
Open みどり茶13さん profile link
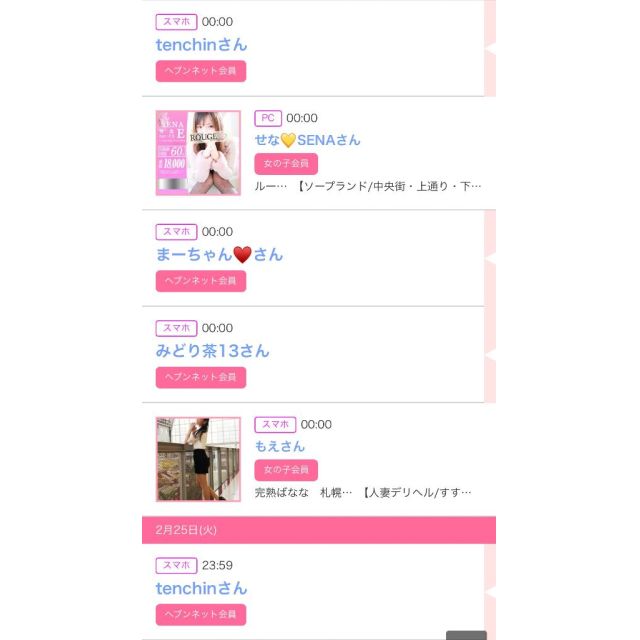pos(212,351)
